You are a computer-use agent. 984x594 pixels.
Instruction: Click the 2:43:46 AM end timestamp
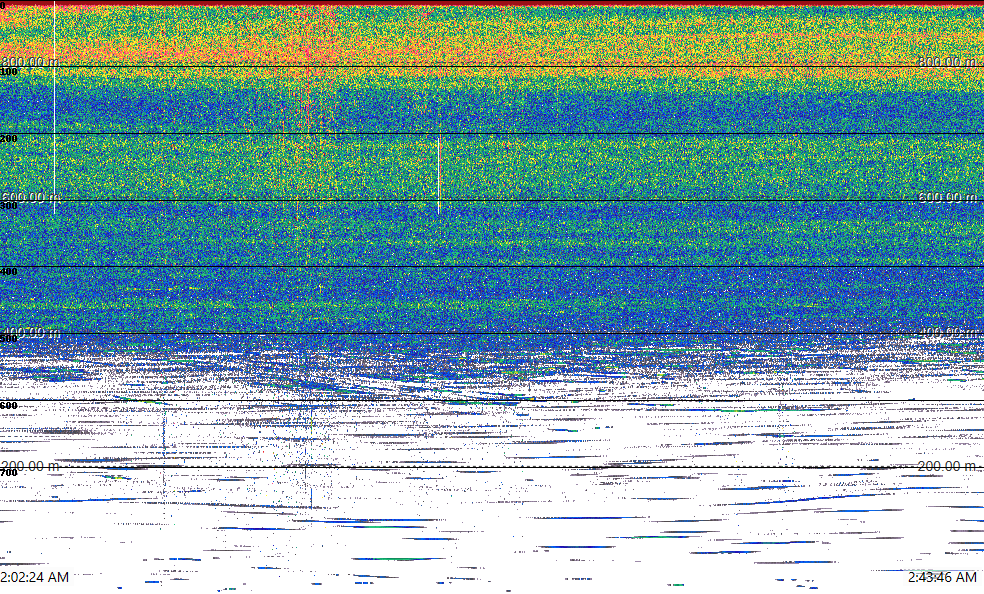click(942, 577)
